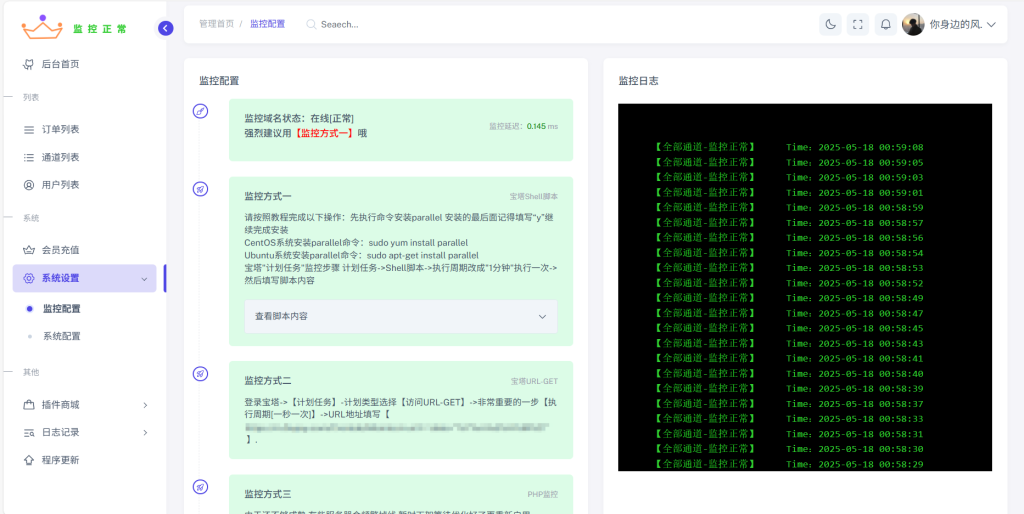Image resolution: width=1024 pixels, height=514 pixels.
Task: Click log entry at 00:59:08
Action: point(788,147)
